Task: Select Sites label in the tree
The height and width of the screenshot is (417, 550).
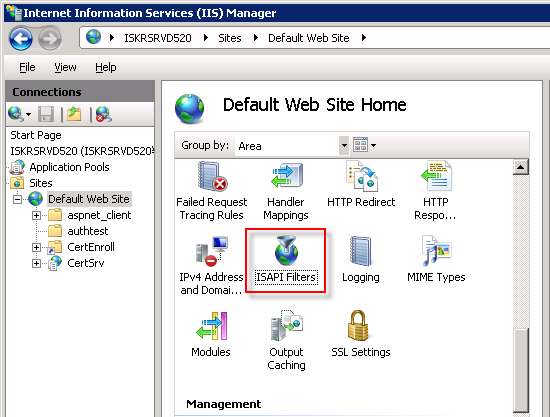Action: click(x=41, y=183)
